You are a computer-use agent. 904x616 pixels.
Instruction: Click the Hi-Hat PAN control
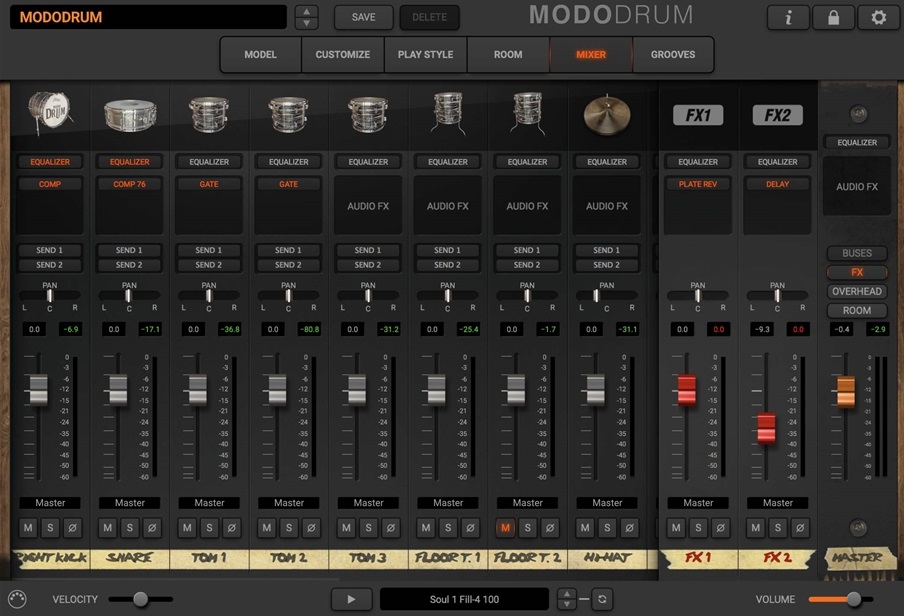(x=607, y=296)
